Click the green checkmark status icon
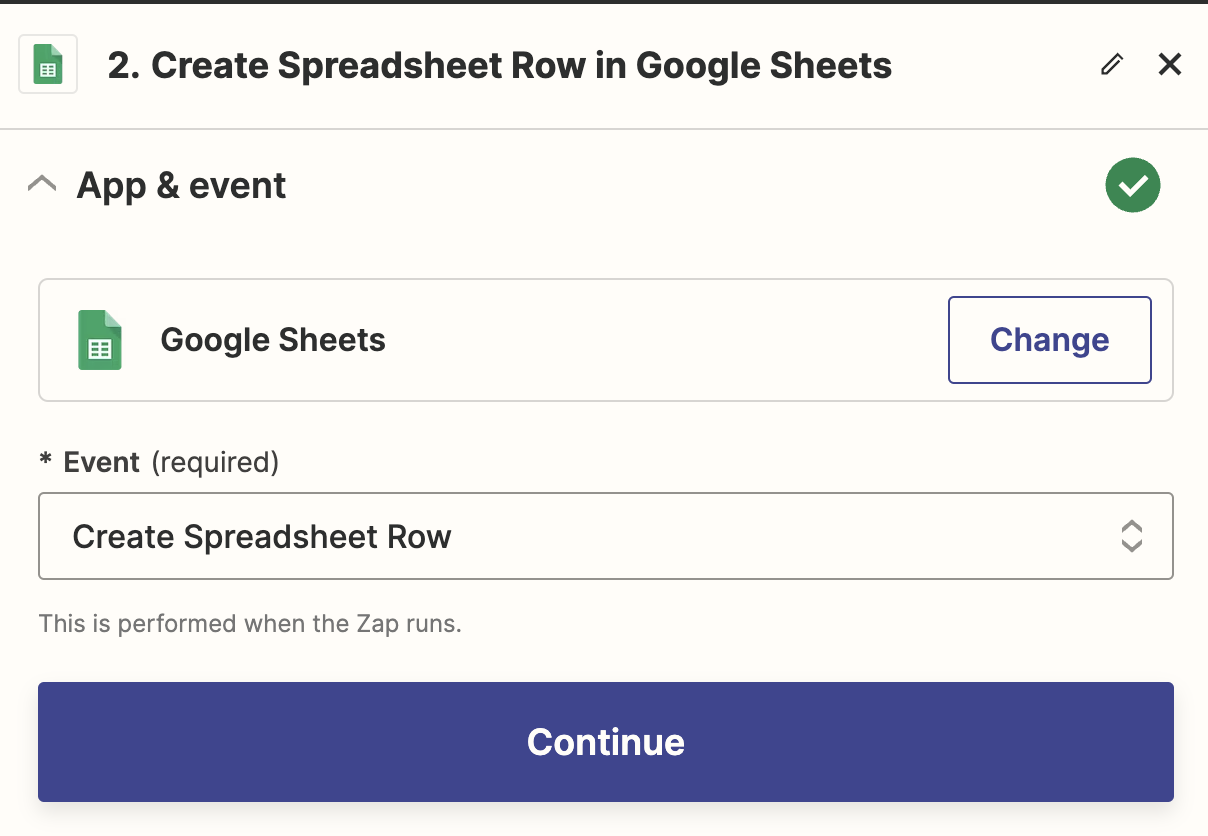The width and height of the screenshot is (1208, 836). (x=1132, y=186)
